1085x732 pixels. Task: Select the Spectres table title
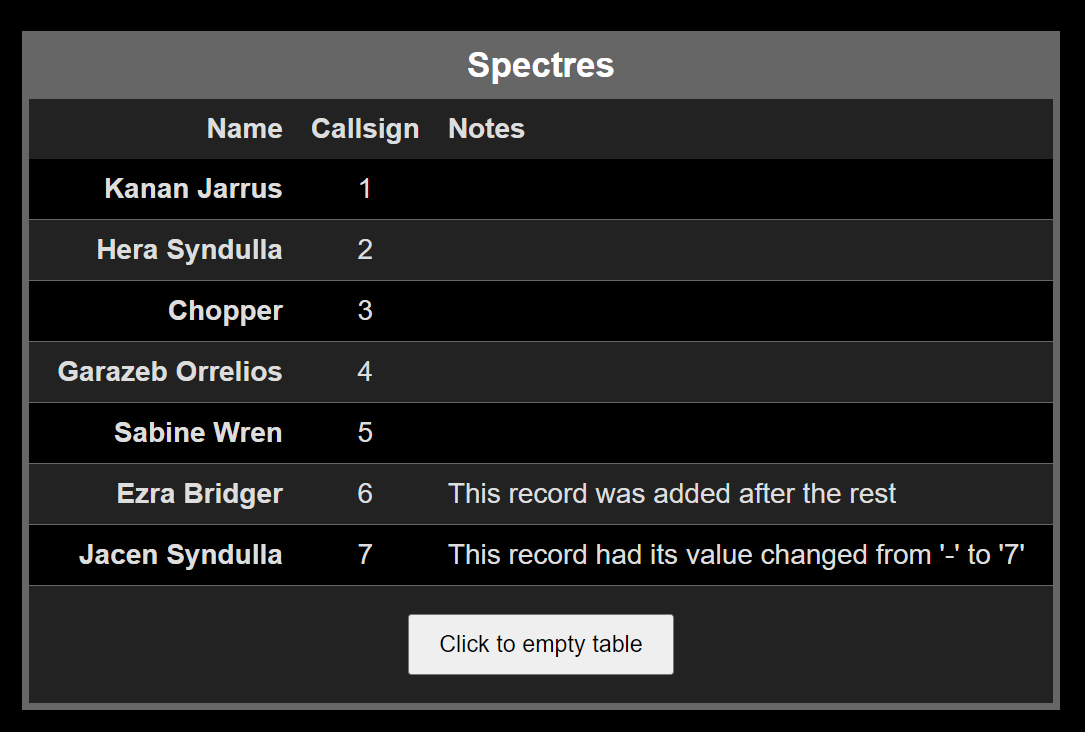pyautogui.click(x=540, y=65)
